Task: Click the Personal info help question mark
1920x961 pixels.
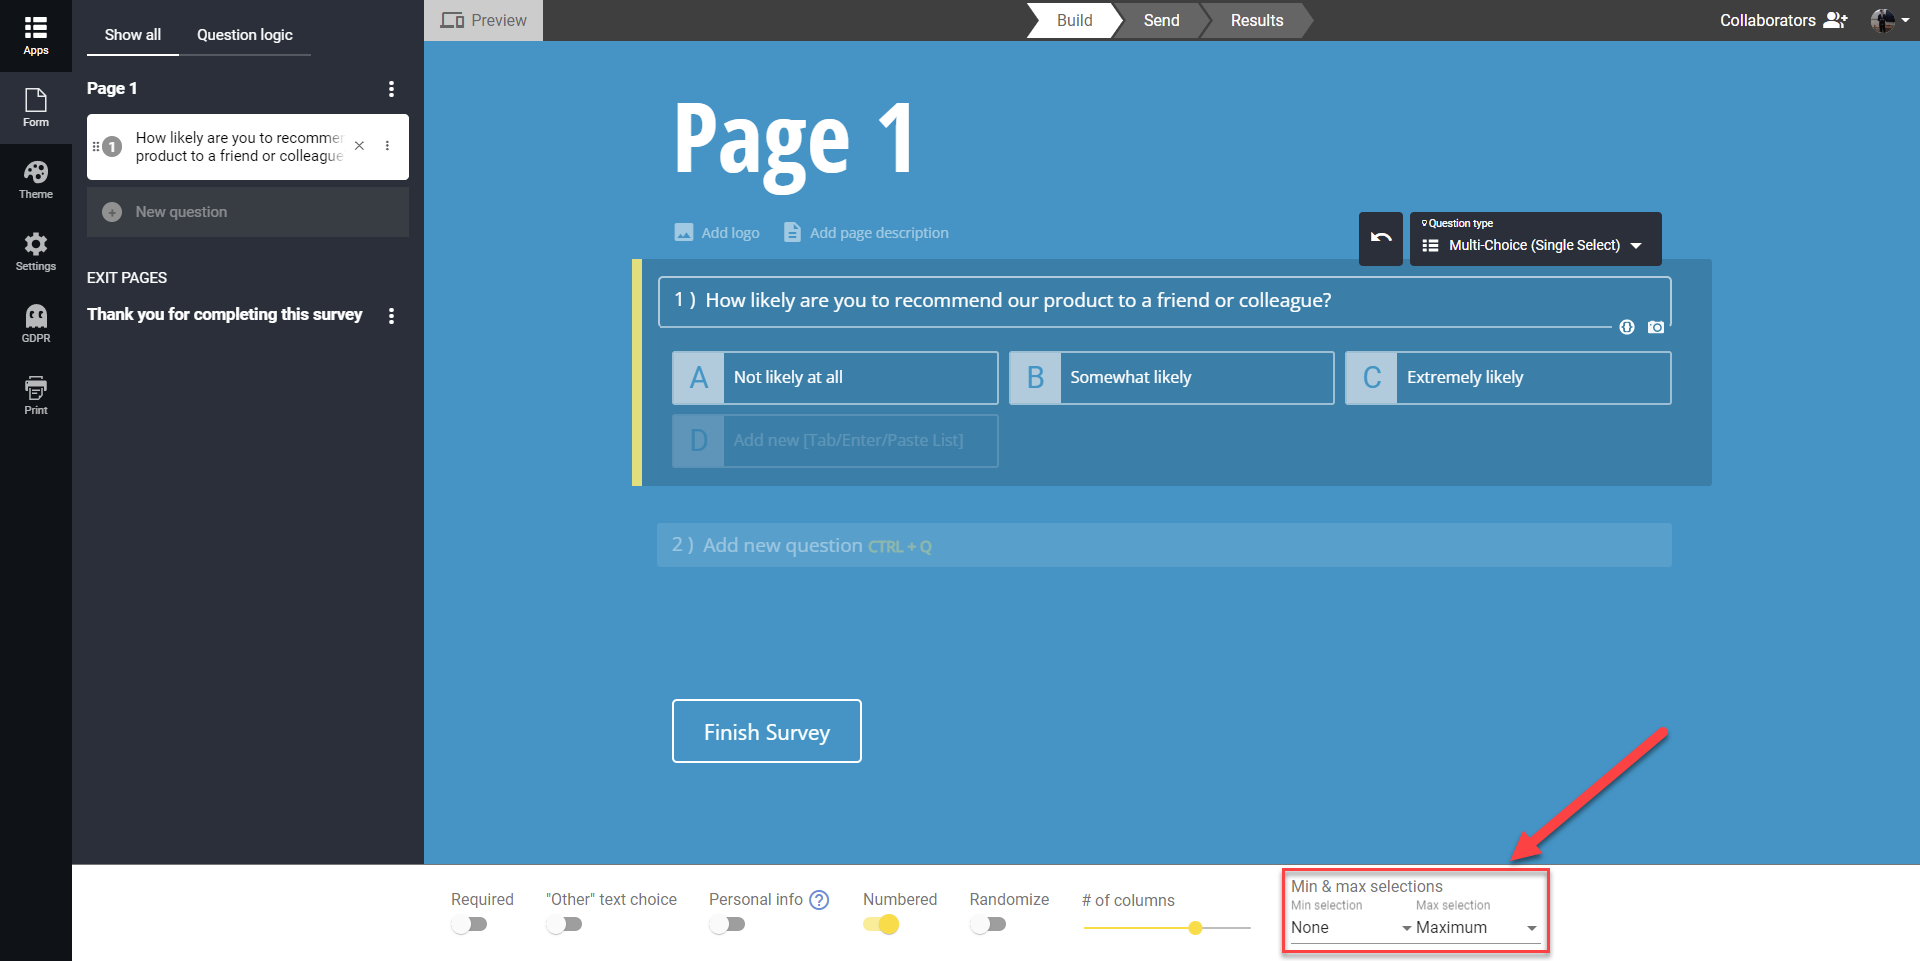Action: coord(819,900)
